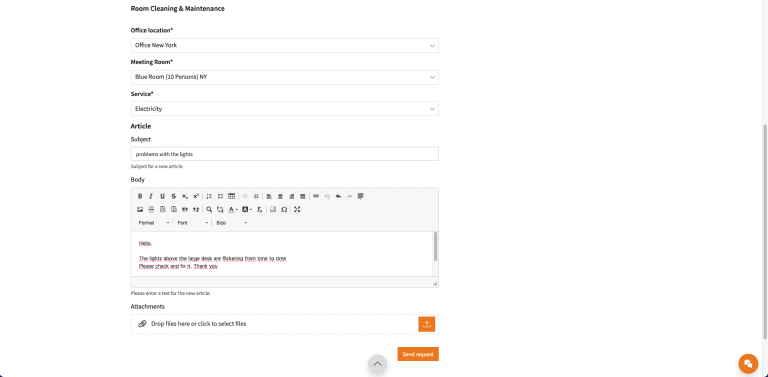Maximize the editor to fullscreen
The width and height of the screenshot is (768, 377).
pyautogui.click(x=297, y=210)
